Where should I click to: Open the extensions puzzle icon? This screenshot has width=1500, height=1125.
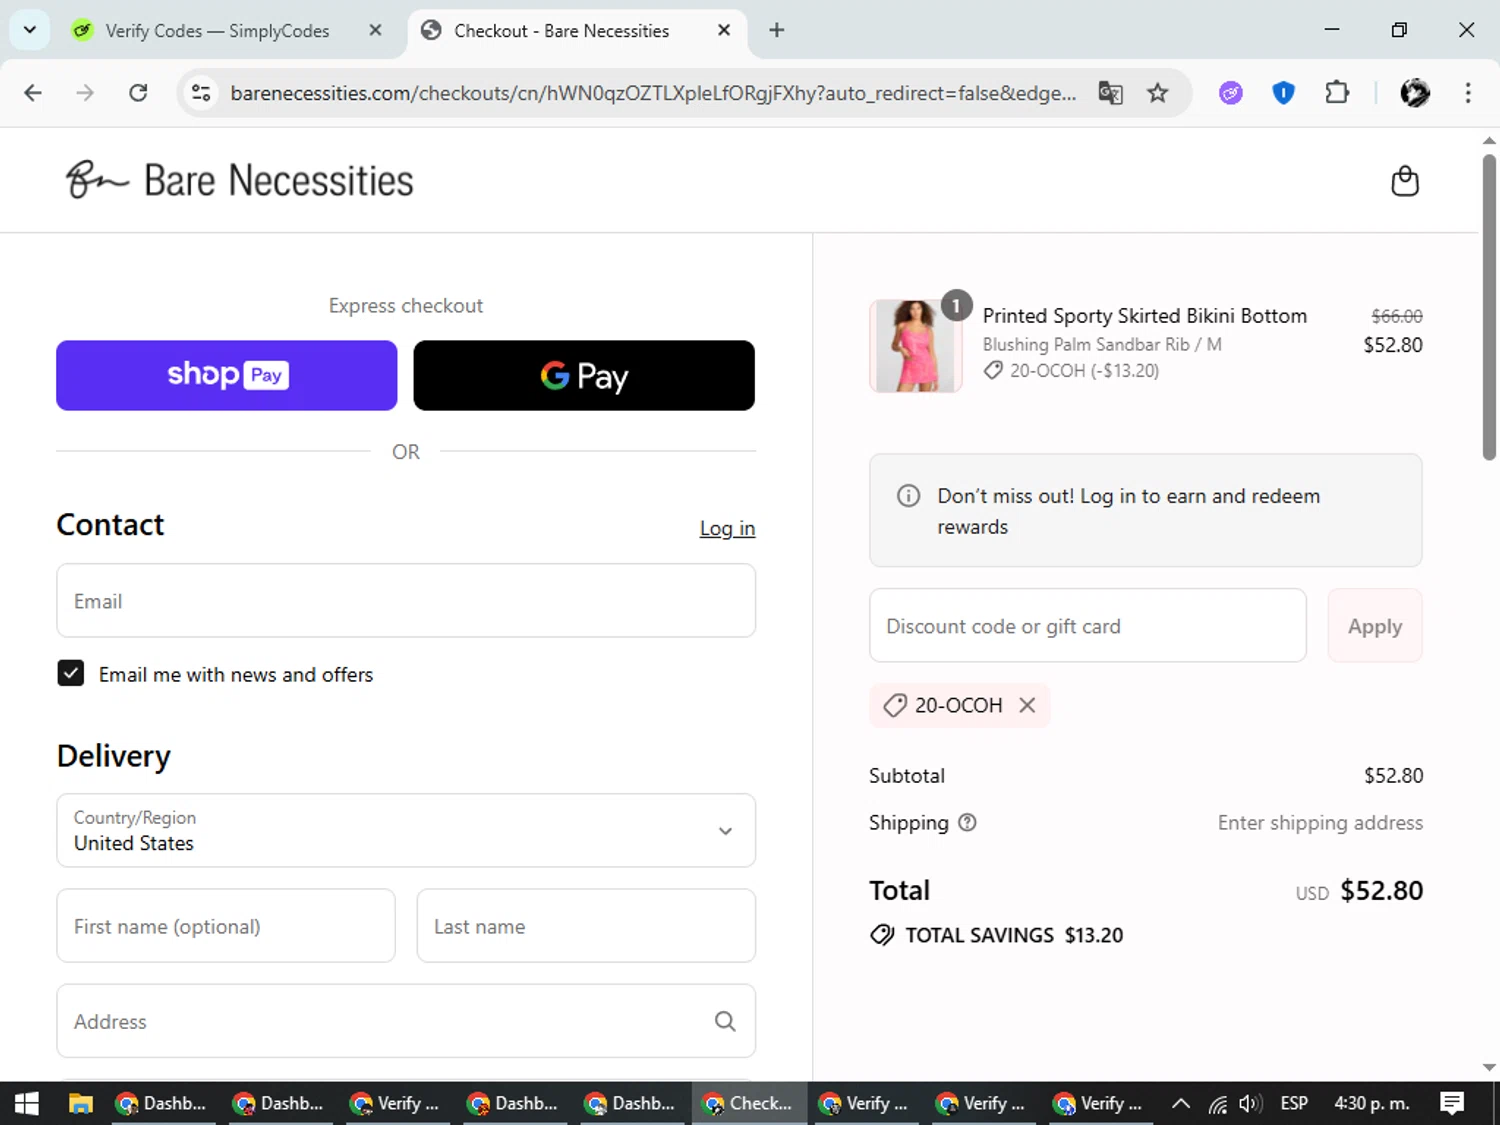tap(1337, 93)
